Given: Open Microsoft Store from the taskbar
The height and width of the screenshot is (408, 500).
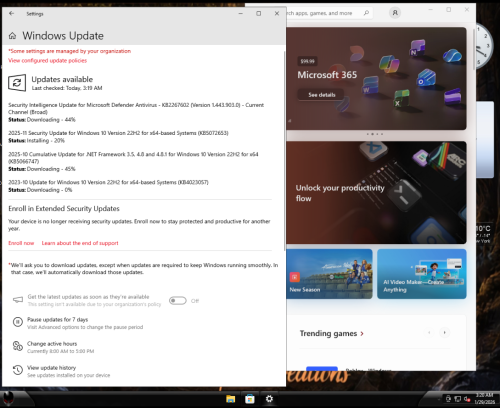Looking at the screenshot, I should pos(250,399).
